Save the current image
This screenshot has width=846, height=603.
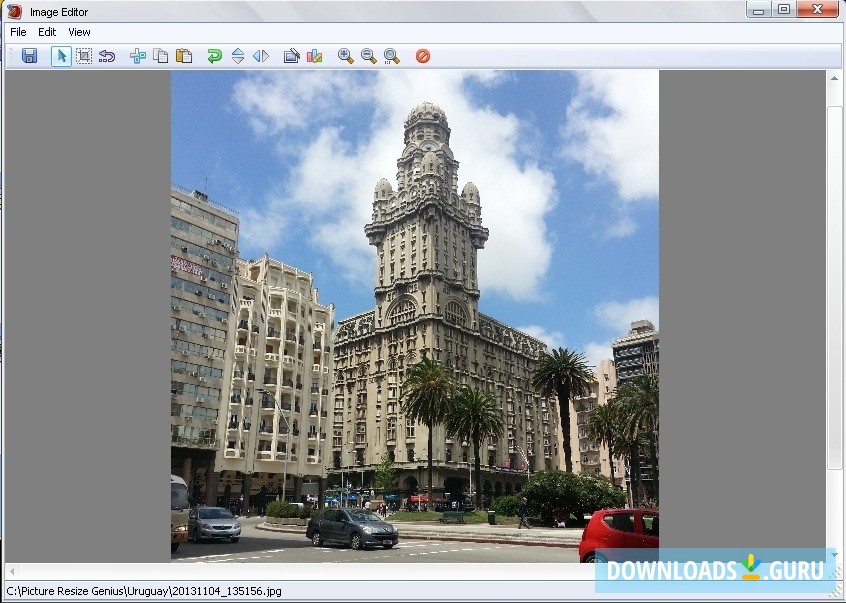click(29, 56)
